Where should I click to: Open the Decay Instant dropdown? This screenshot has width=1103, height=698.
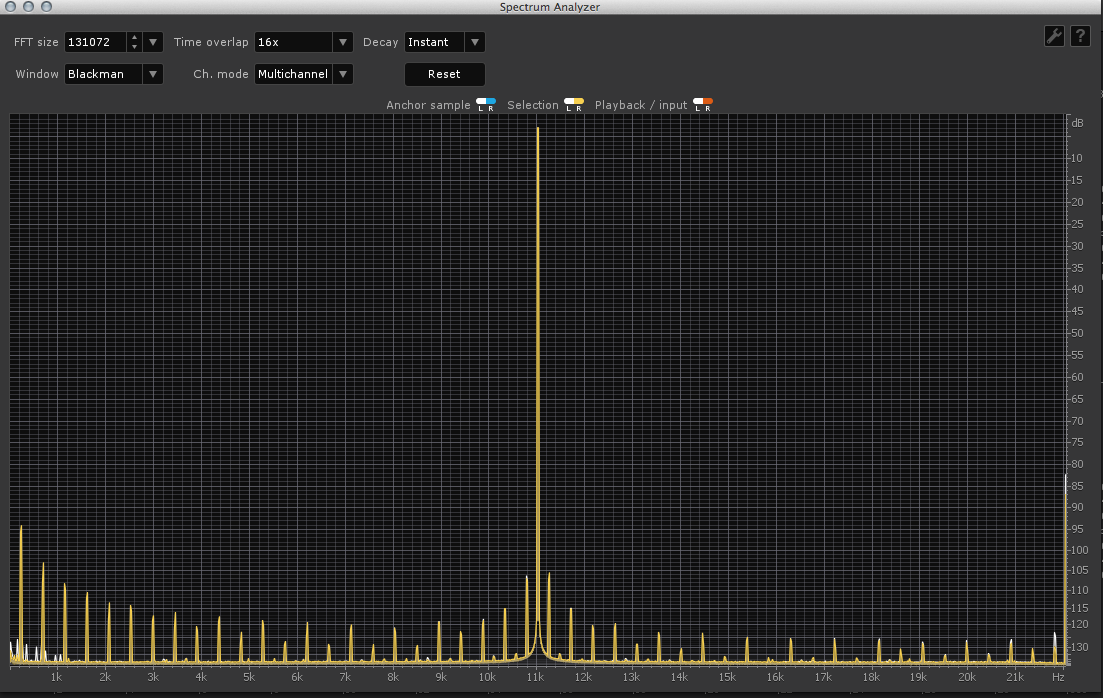(444, 42)
